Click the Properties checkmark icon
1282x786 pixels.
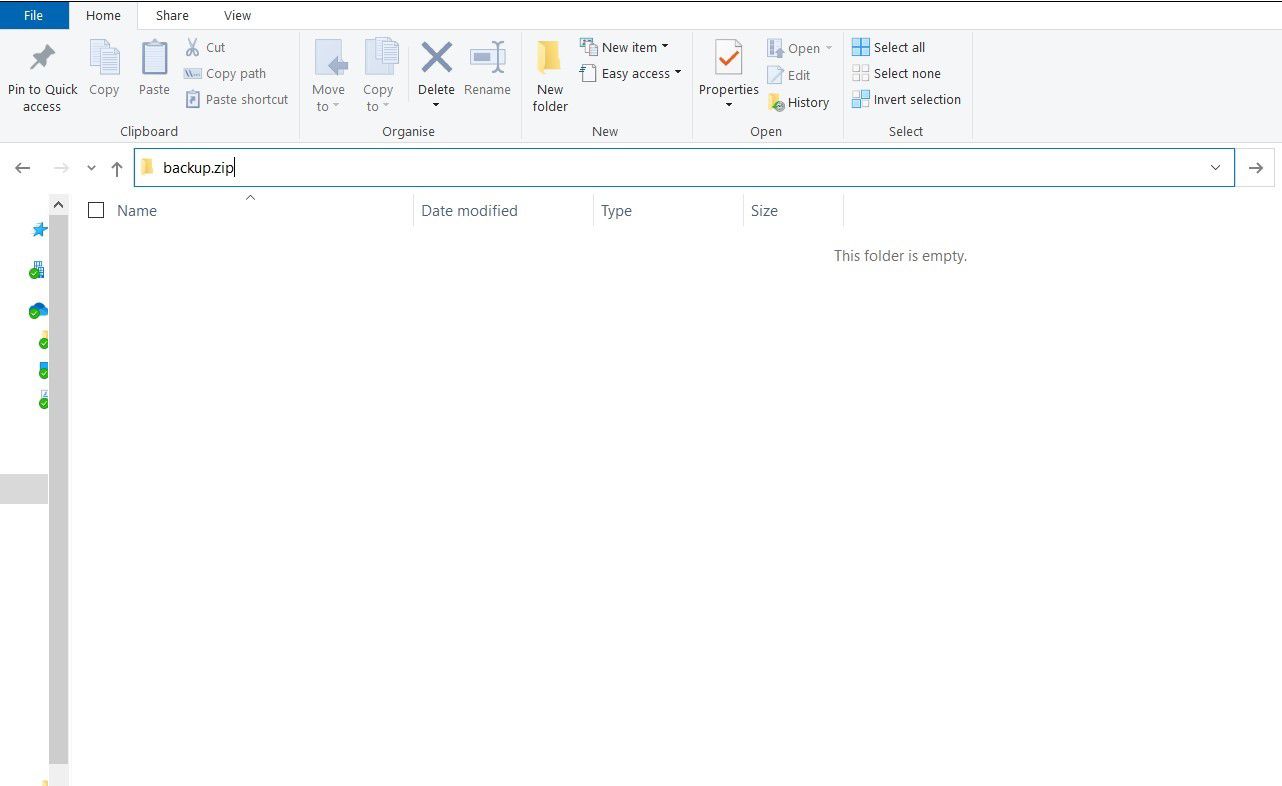tap(728, 58)
